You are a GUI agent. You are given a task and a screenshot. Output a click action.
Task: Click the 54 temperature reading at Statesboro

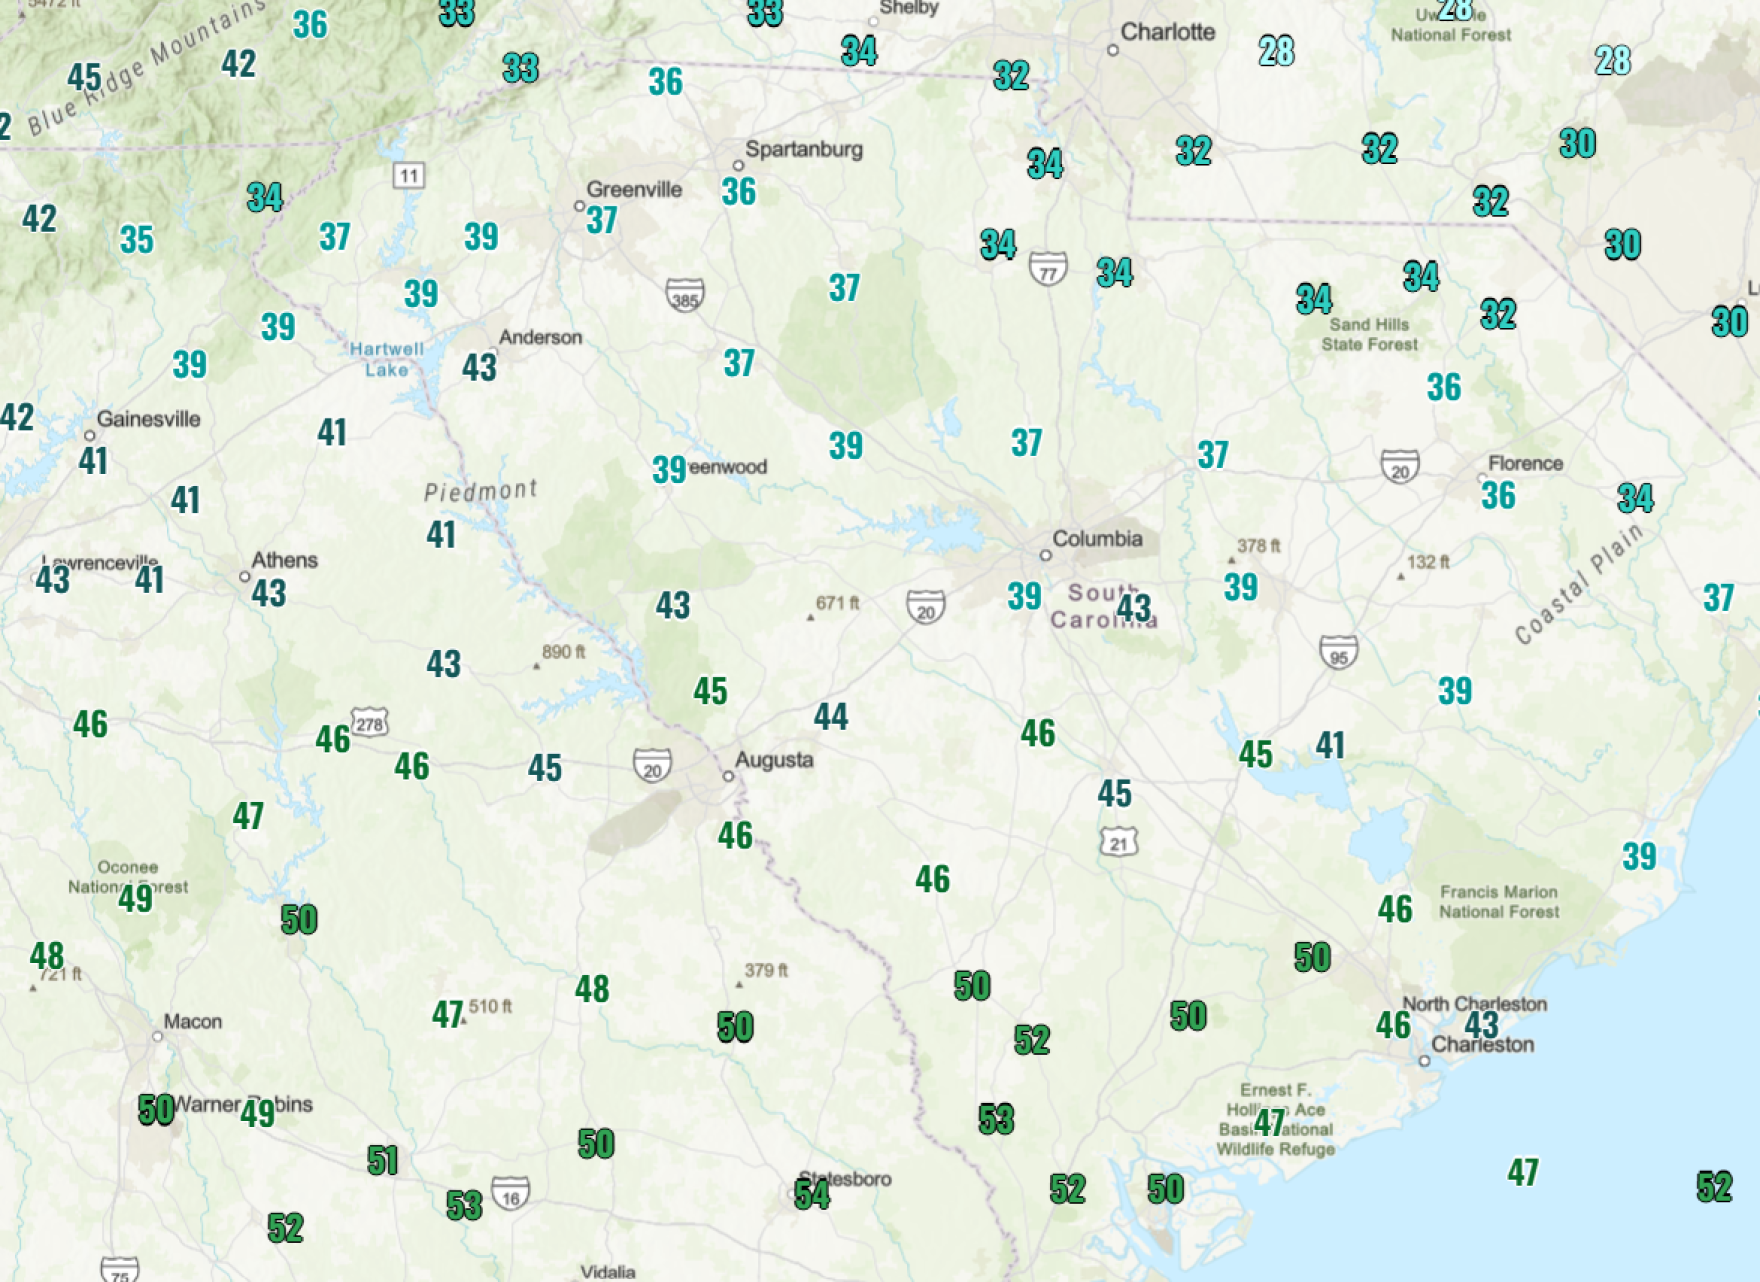click(x=812, y=1194)
